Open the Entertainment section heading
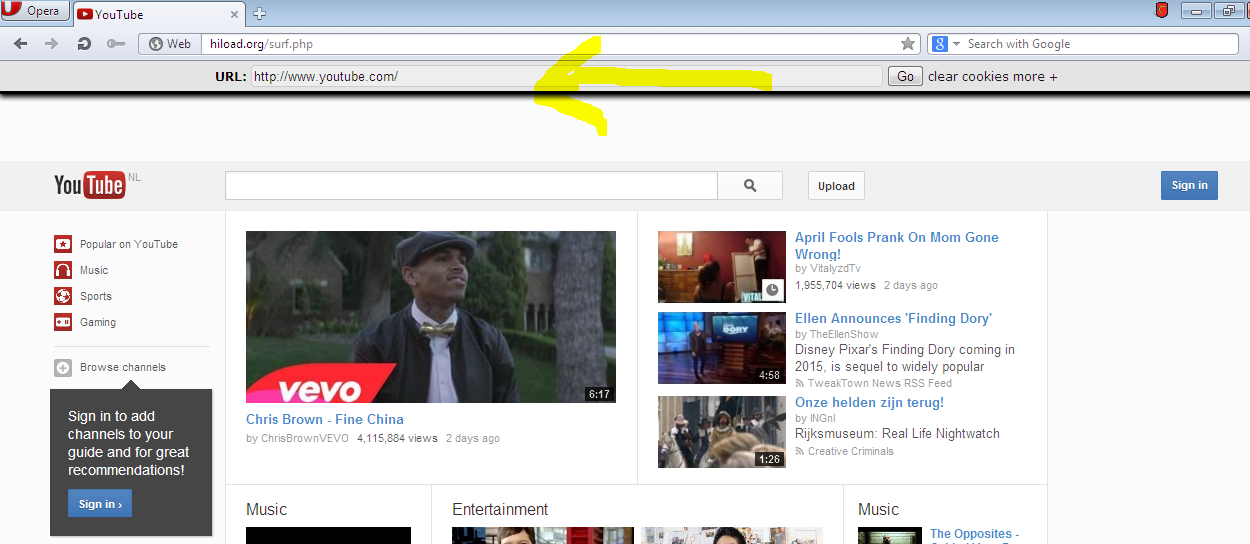Image resolution: width=1250 pixels, height=544 pixels. tap(500, 509)
